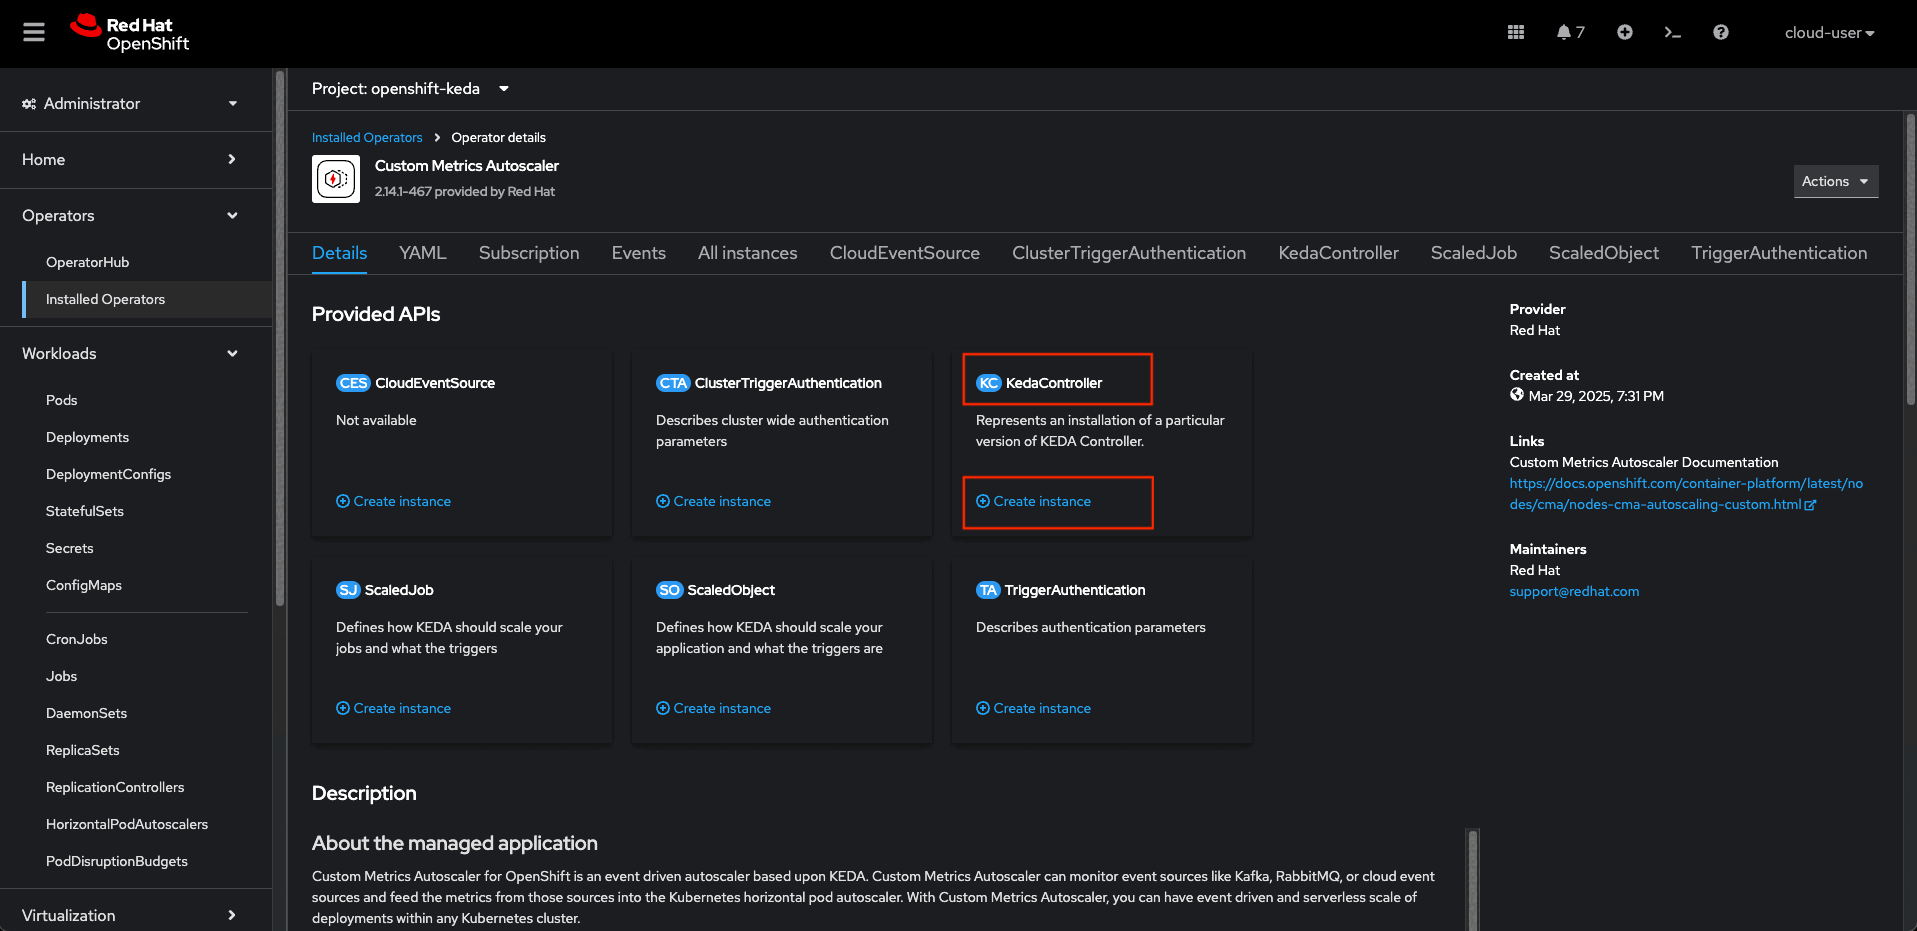
Task: Click the sidebar vertical scrollbar
Action: [x=280, y=340]
